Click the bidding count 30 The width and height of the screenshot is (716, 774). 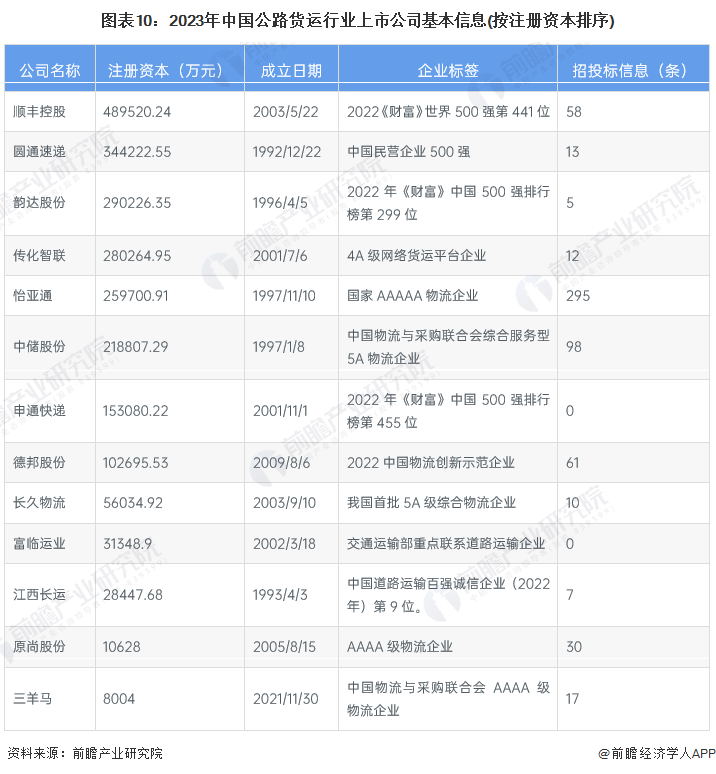click(x=574, y=647)
